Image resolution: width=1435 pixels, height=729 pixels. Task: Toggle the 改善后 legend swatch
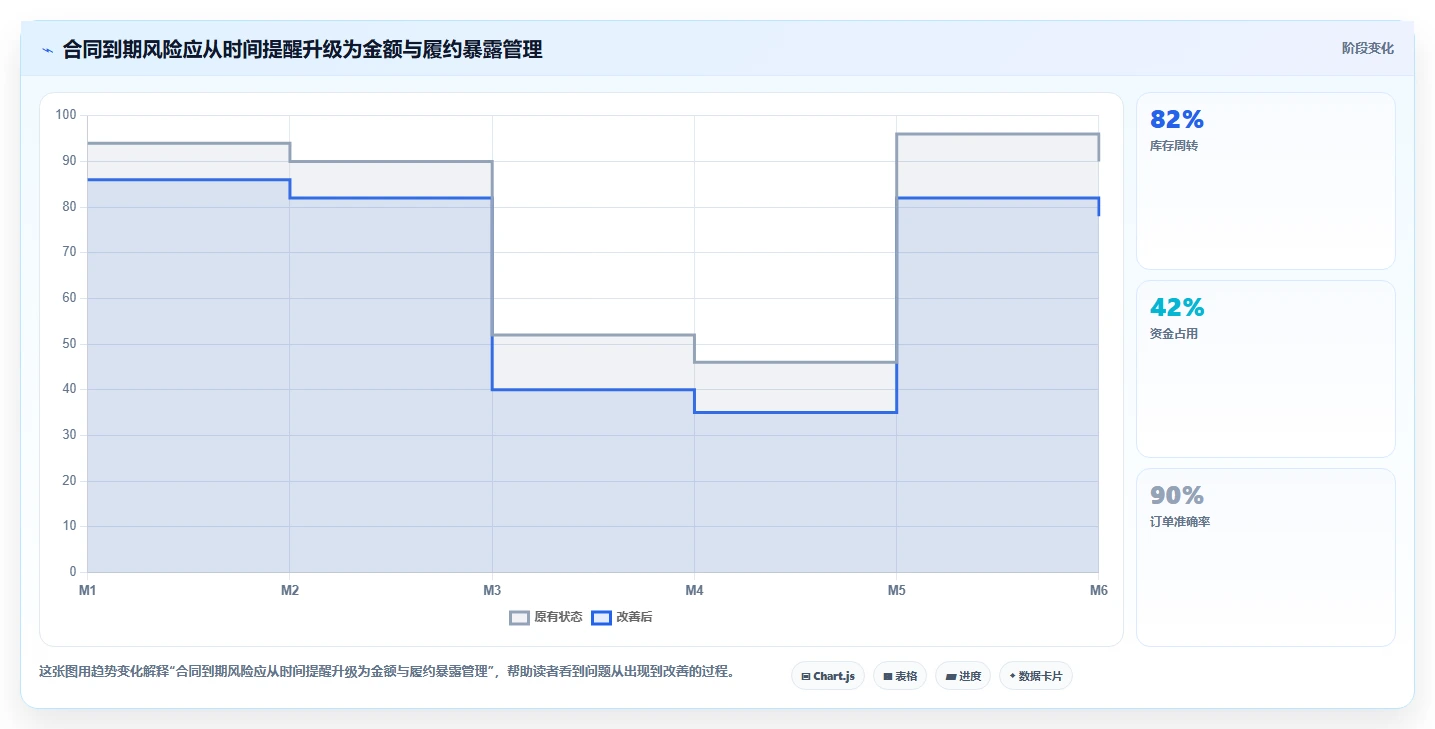pyautogui.click(x=601, y=618)
